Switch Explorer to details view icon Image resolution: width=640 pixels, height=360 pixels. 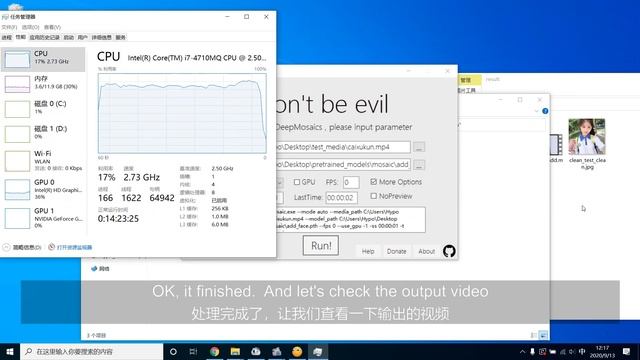[533, 335]
